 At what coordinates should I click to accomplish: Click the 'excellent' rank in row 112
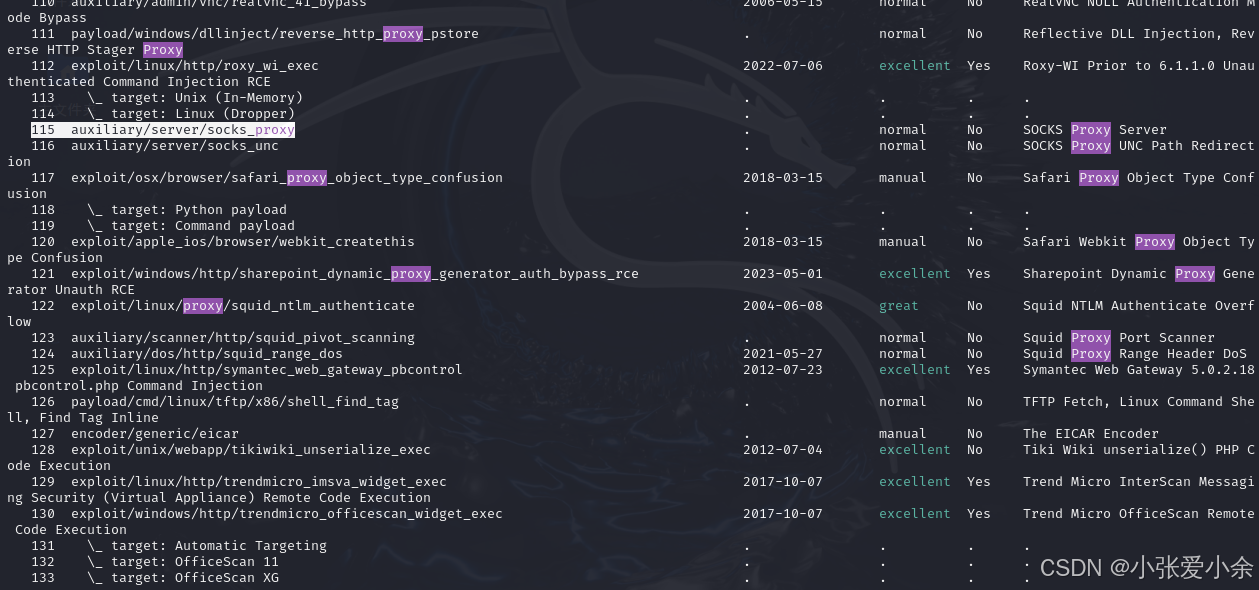click(915, 66)
